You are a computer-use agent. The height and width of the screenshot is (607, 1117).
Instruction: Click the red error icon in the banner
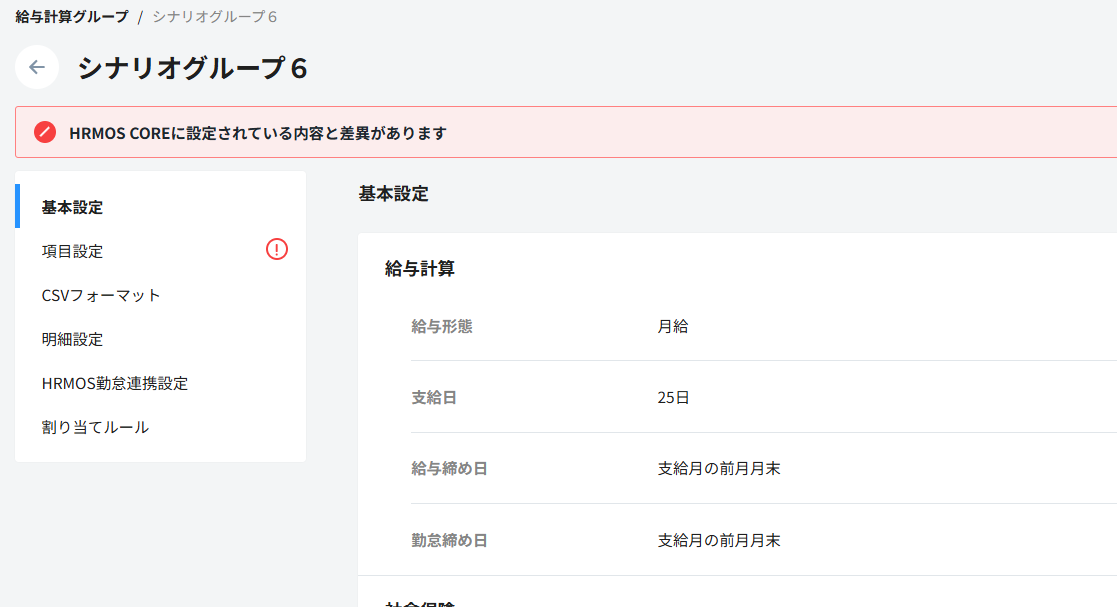tap(45, 132)
